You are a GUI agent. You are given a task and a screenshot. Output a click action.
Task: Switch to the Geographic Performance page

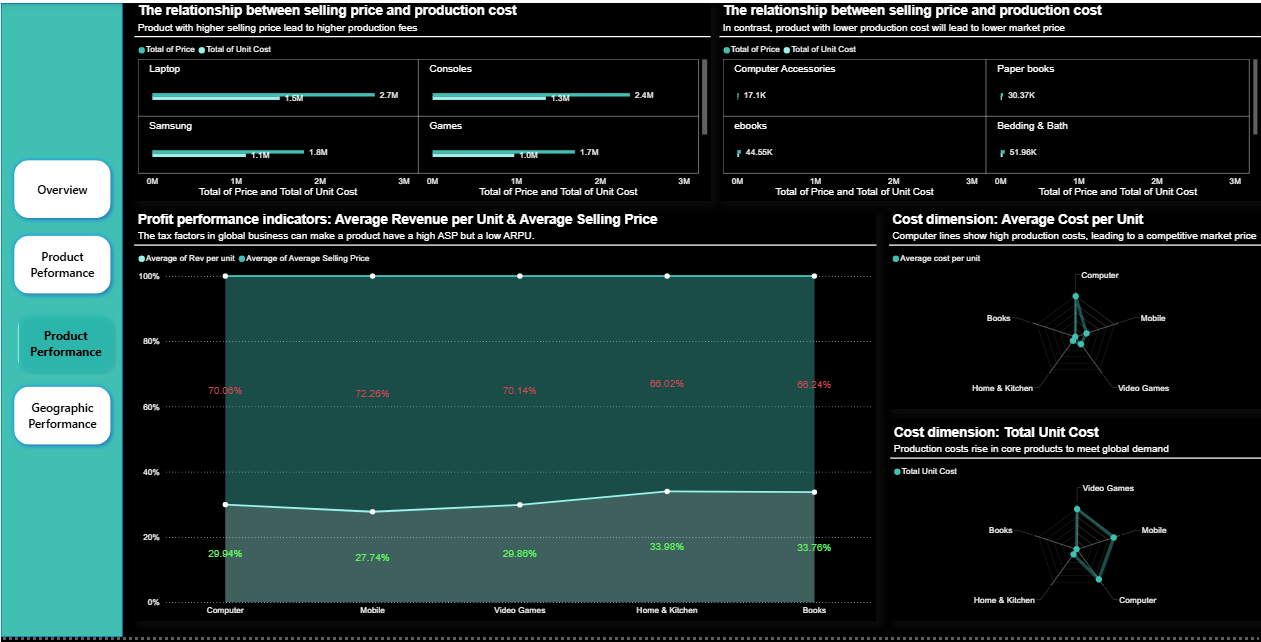(62, 416)
